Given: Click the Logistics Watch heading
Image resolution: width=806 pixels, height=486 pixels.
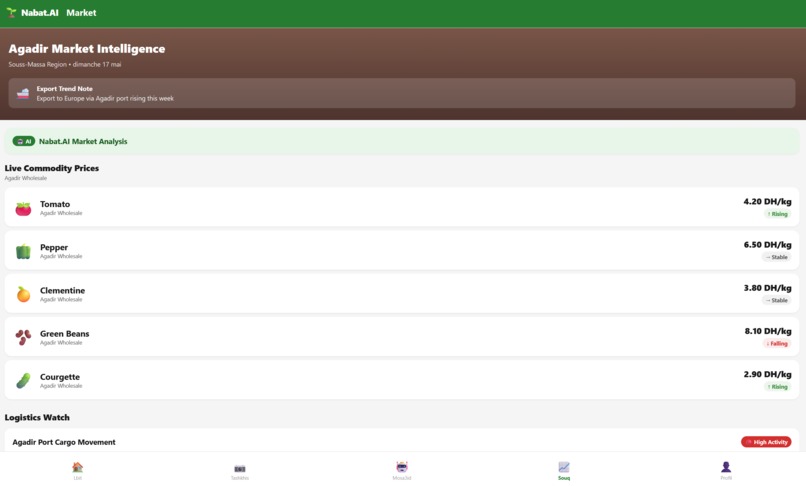Looking at the screenshot, I should [x=37, y=418].
